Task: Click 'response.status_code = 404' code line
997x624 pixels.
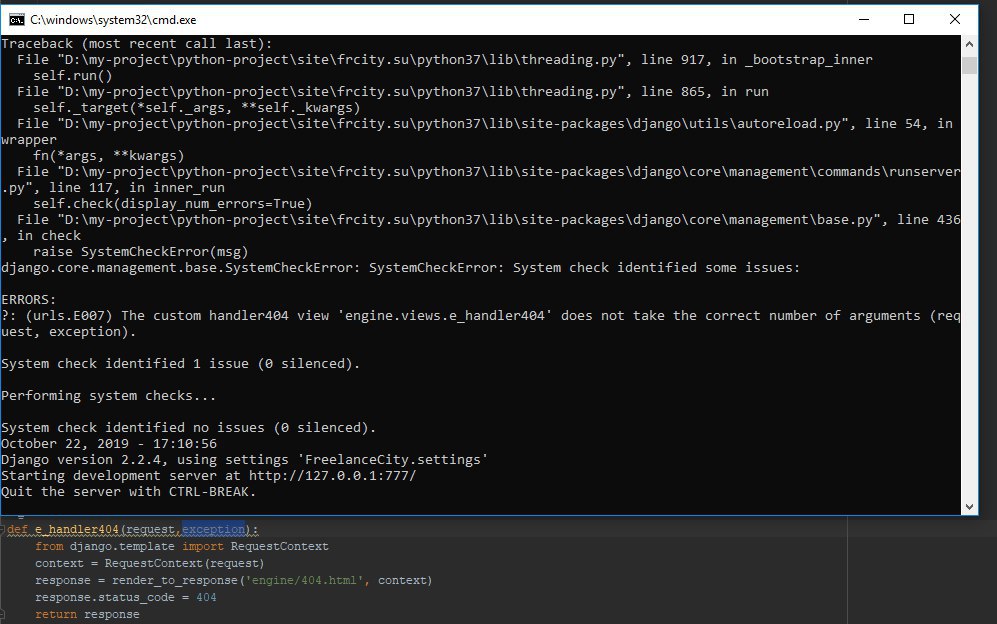Action: pyautogui.click(x=126, y=597)
